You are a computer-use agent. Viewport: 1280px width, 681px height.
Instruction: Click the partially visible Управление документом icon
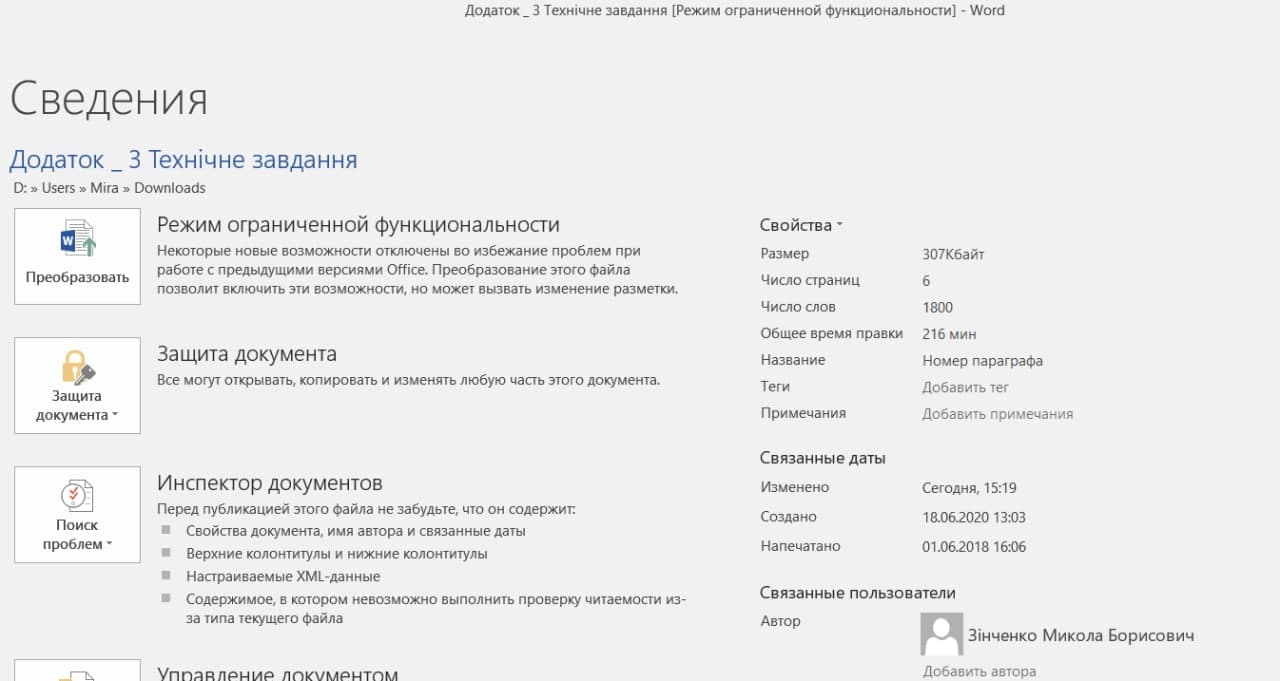(x=77, y=672)
